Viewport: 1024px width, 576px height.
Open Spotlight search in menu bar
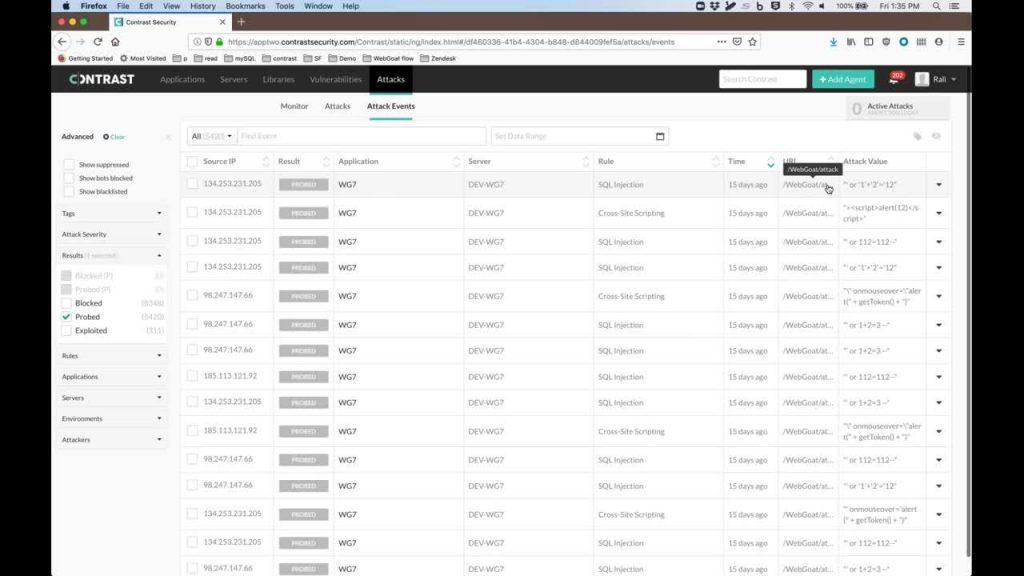[x=936, y=6]
